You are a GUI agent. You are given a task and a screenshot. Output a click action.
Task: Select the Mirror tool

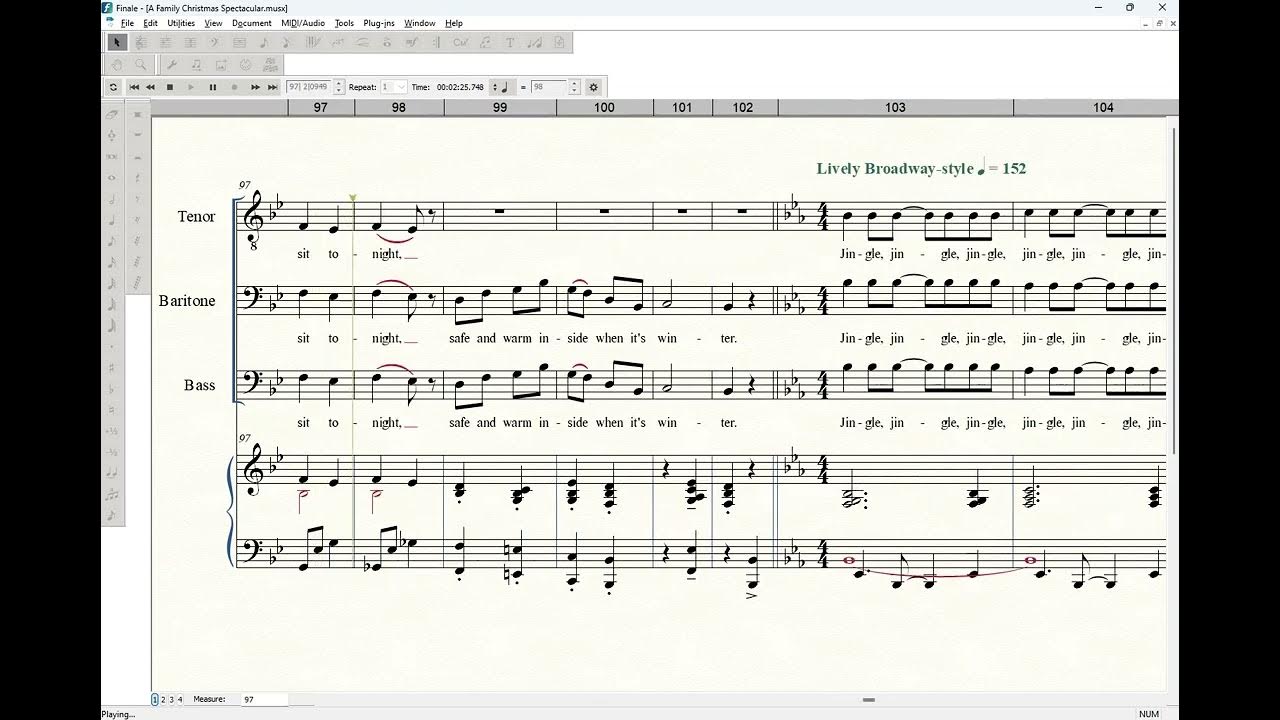pyautogui.click(x=270, y=65)
